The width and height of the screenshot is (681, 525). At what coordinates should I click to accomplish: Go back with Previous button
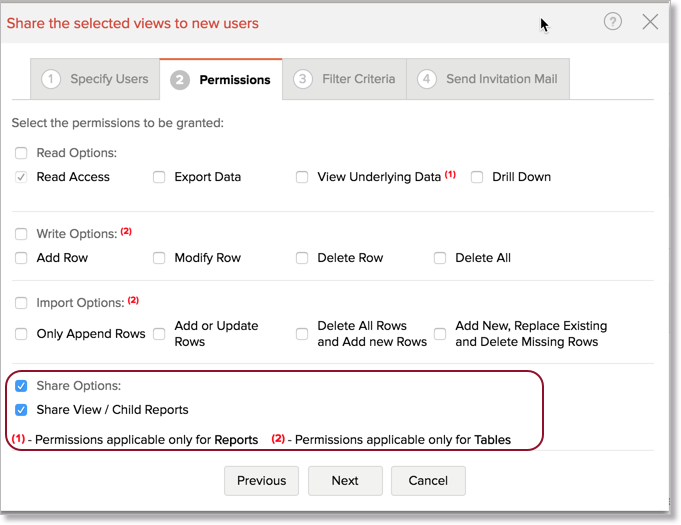point(261,481)
